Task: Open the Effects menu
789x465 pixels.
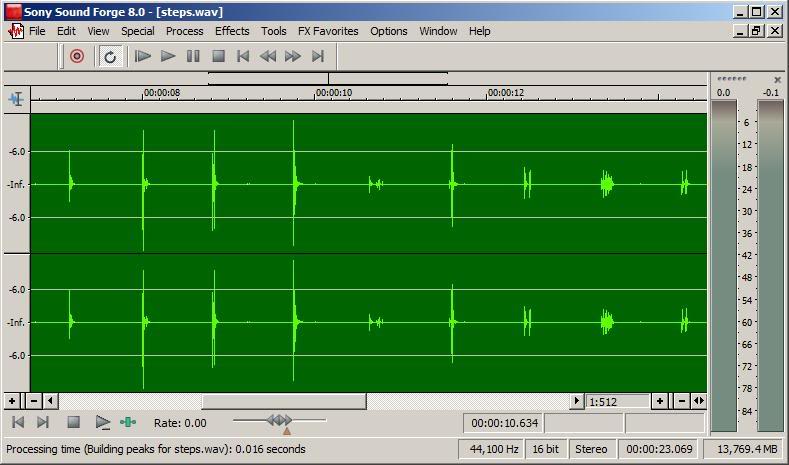Action: click(232, 31)
